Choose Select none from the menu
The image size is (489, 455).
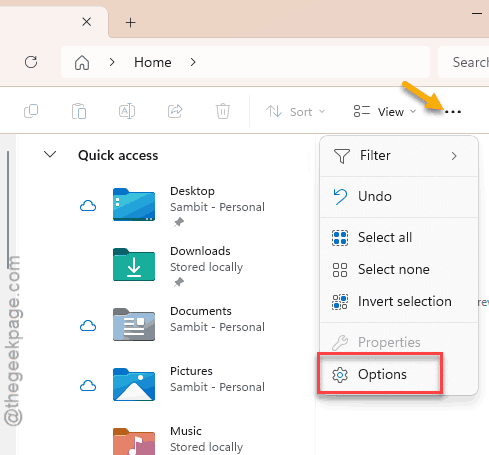[x=399, y=270]
